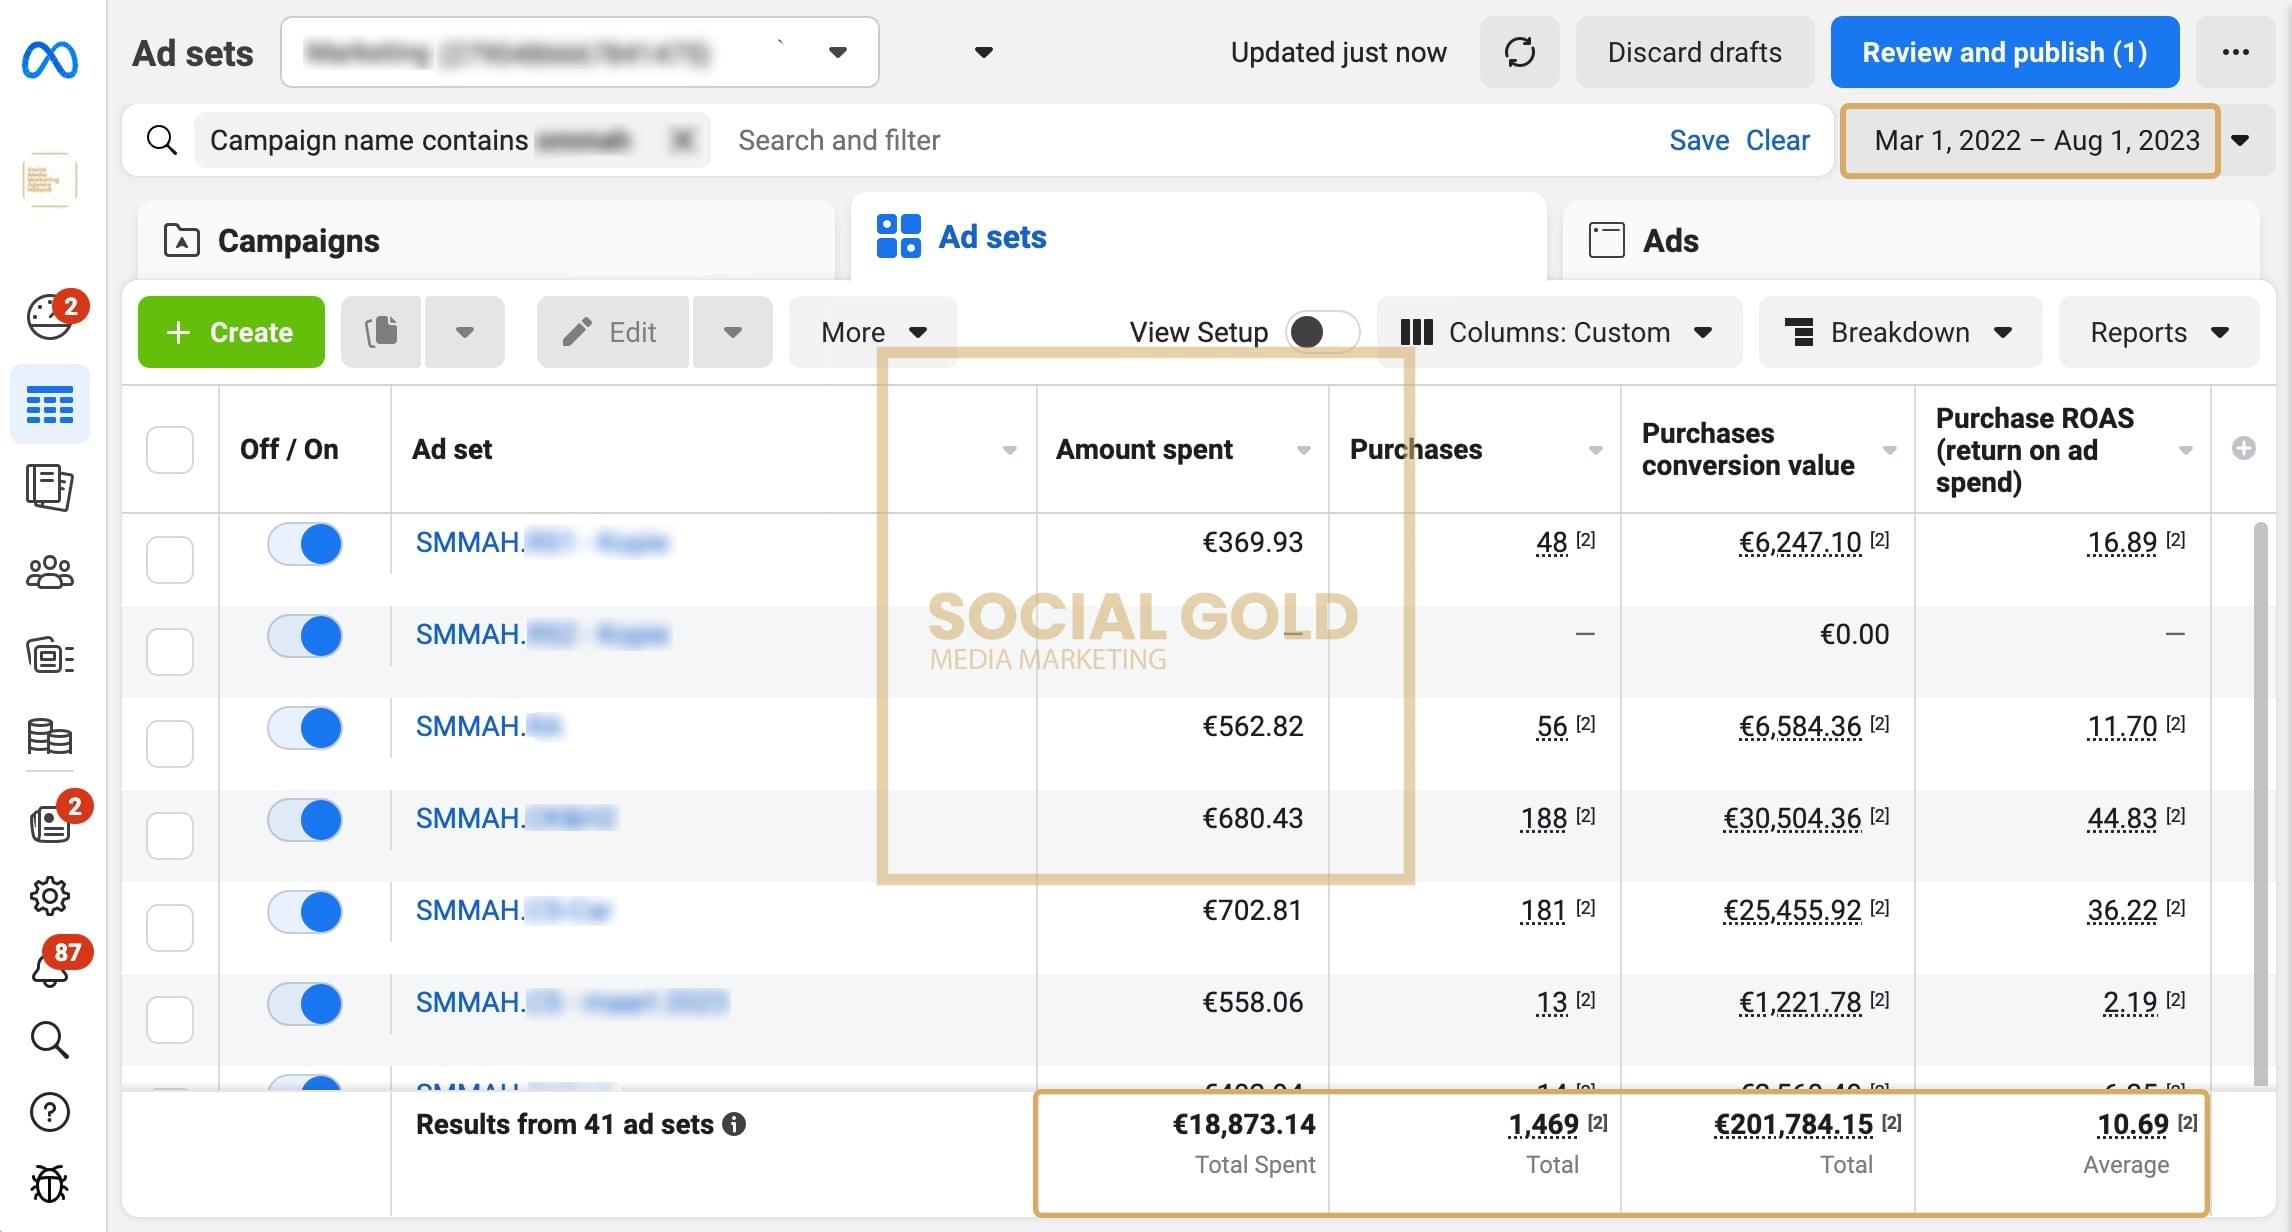Image resolution: width=2292 pixels, height=1232 pixels.
Task: Turn off ad set with €680.43 spent
Action: (305, 820)
